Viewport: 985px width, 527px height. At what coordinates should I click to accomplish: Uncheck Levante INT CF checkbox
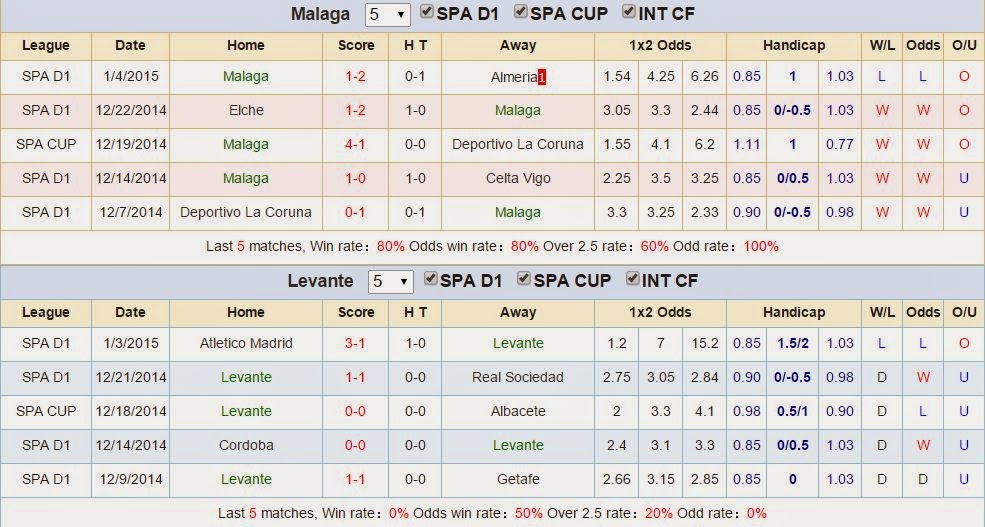coord(633,278)
